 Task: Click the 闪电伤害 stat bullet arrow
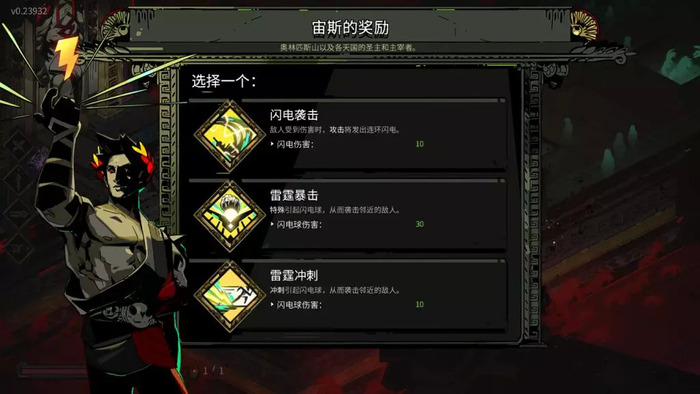point(272,144)
